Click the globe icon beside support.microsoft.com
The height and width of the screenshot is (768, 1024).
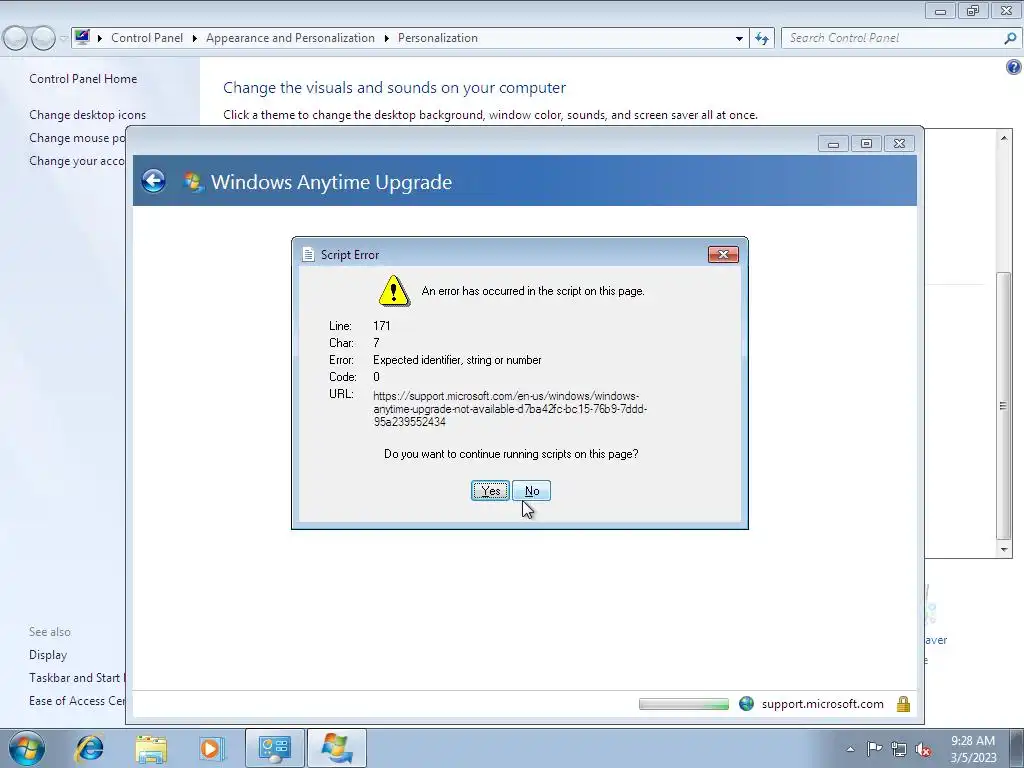(746, 703)
